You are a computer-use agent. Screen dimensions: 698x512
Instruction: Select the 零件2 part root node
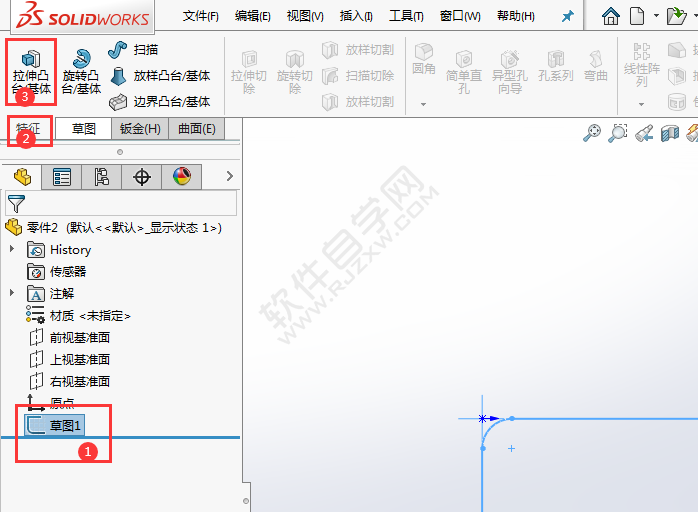113,228
